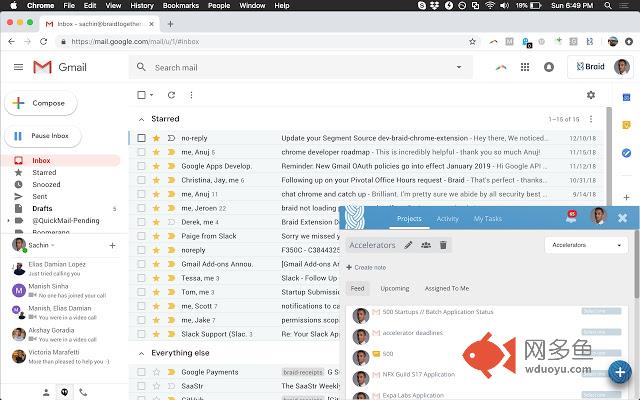Switch to the Activity tab in Braid

click(x=447, y=218)
